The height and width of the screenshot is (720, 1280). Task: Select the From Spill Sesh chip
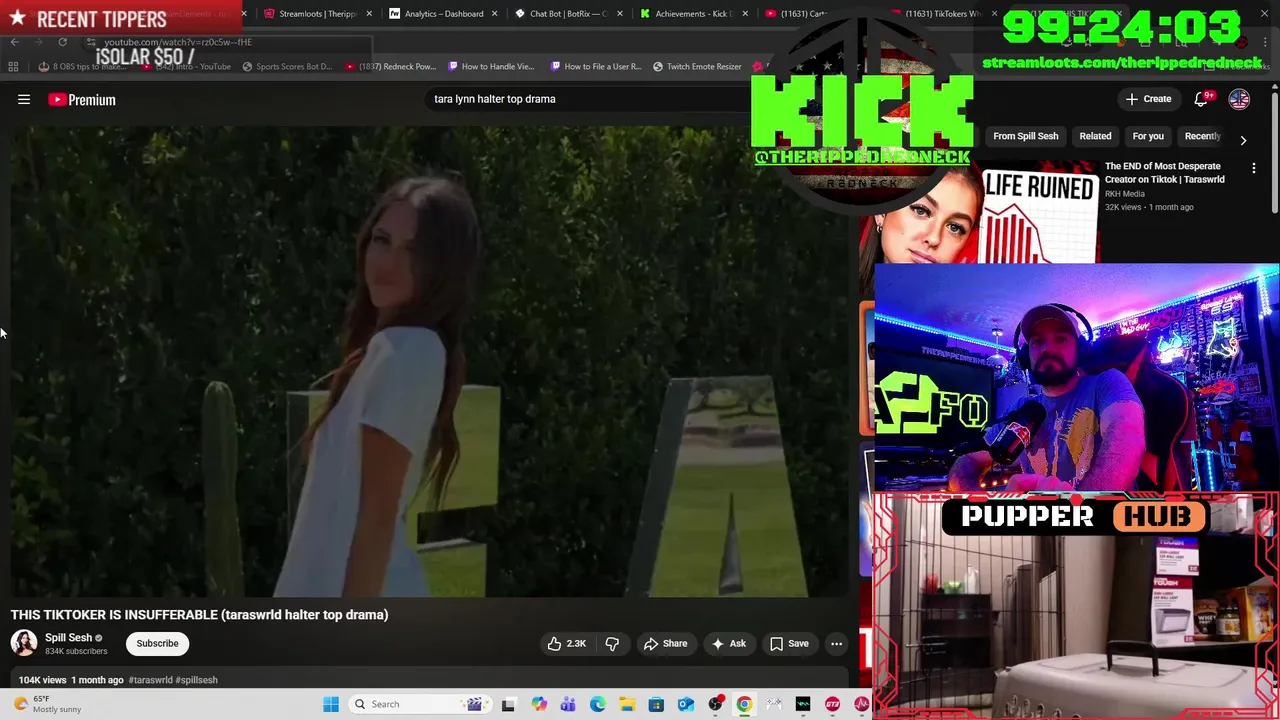(1025, 136)
